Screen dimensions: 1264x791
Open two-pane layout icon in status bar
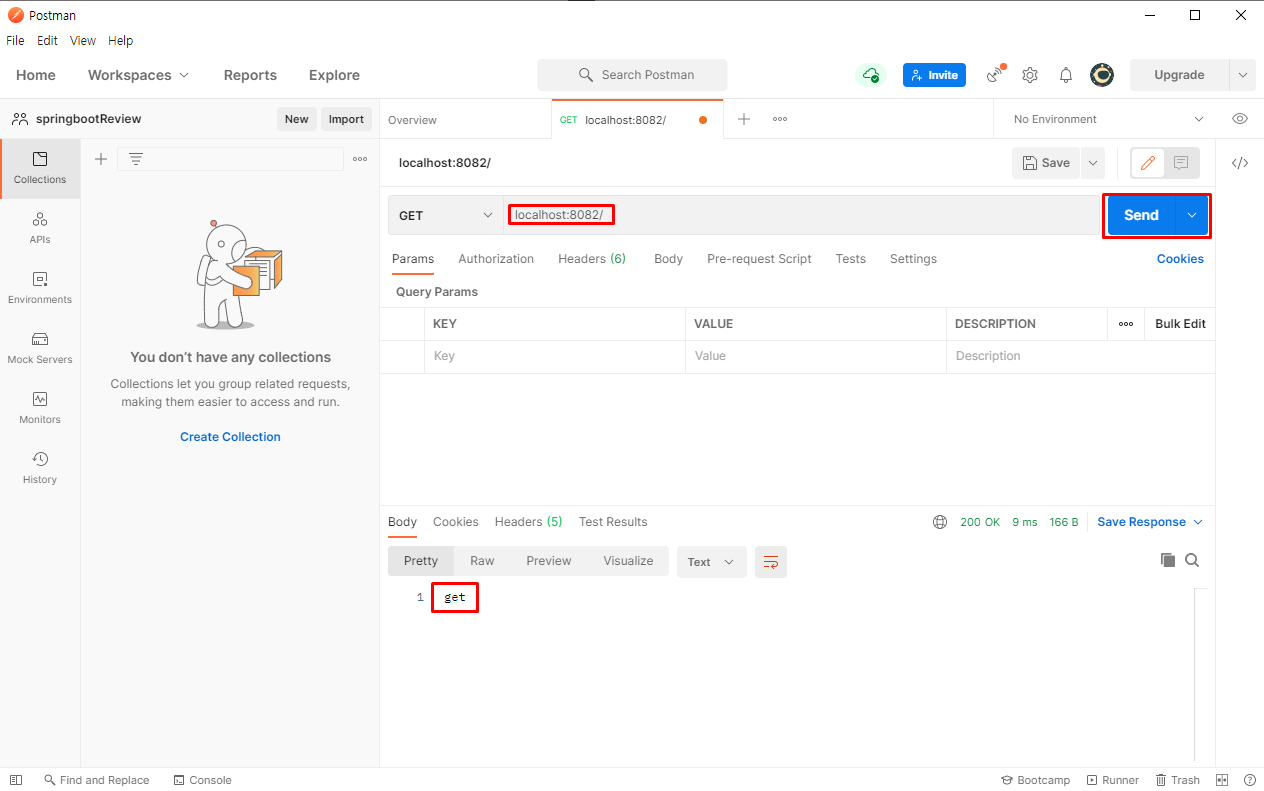1222,780
